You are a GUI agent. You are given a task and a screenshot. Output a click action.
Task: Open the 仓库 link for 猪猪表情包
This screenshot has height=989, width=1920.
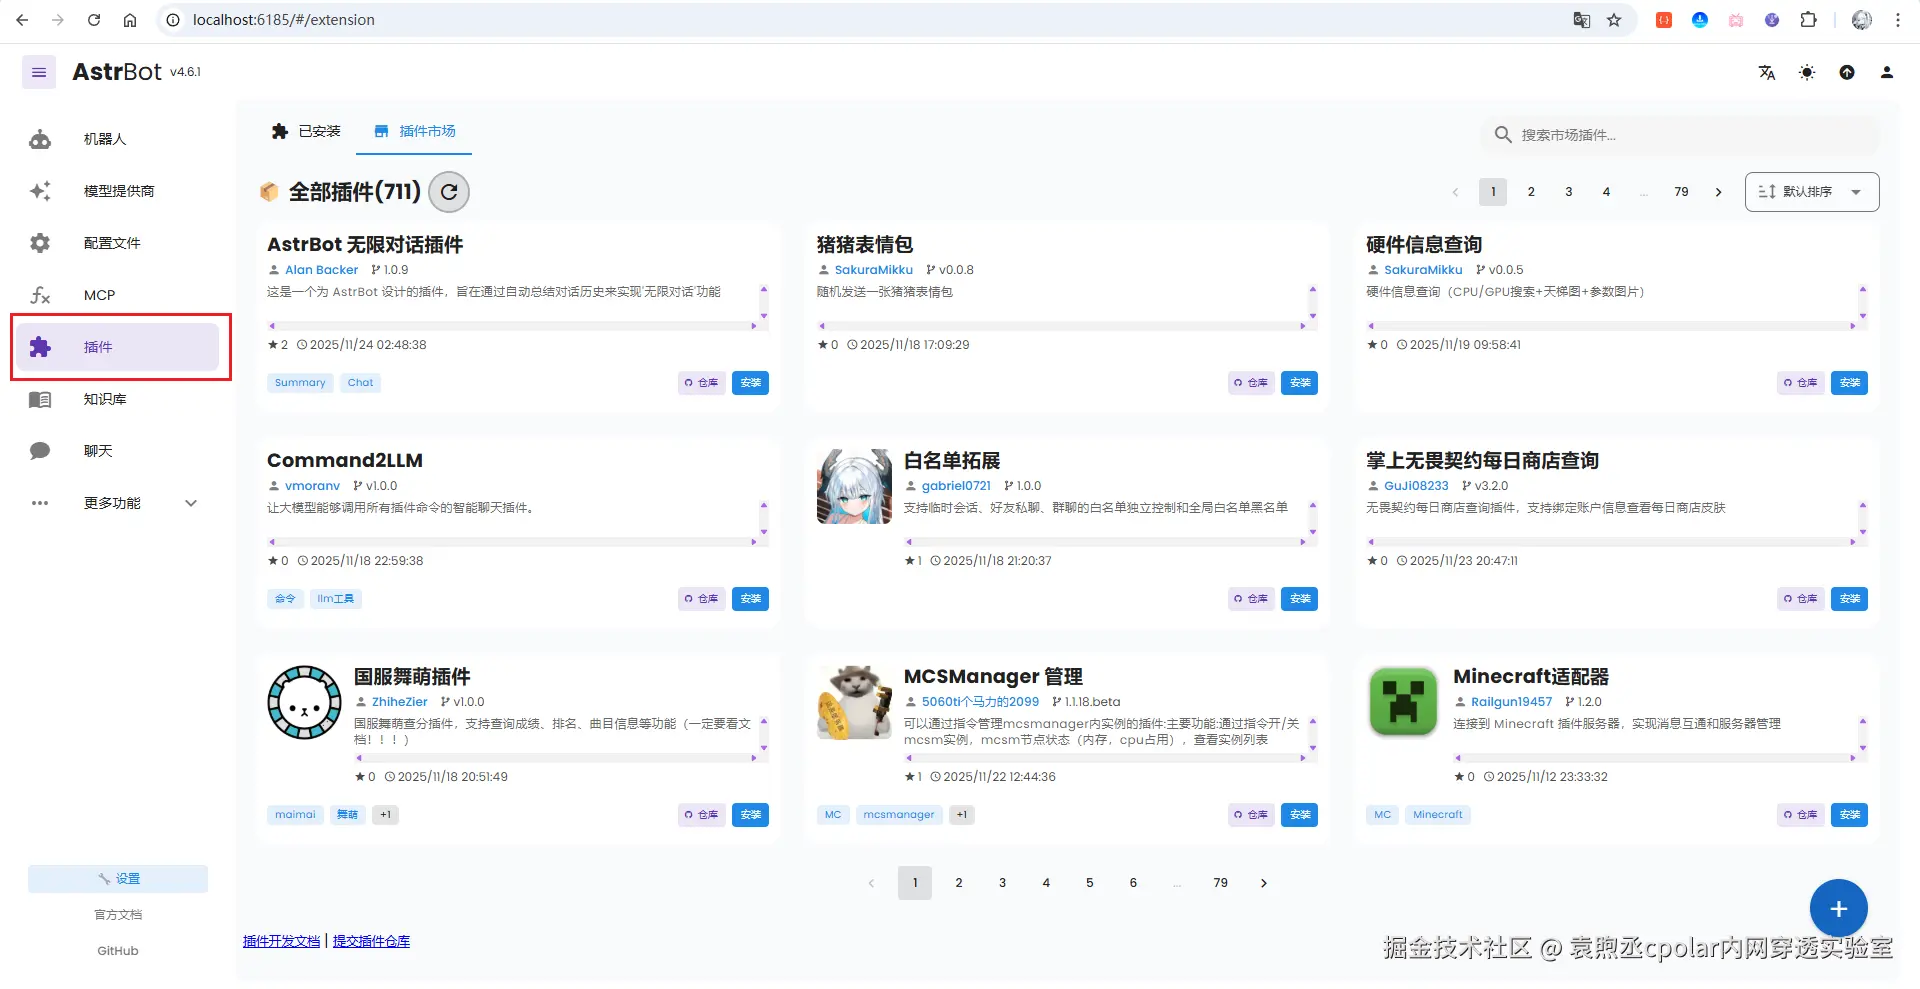tap(1251, 383)
